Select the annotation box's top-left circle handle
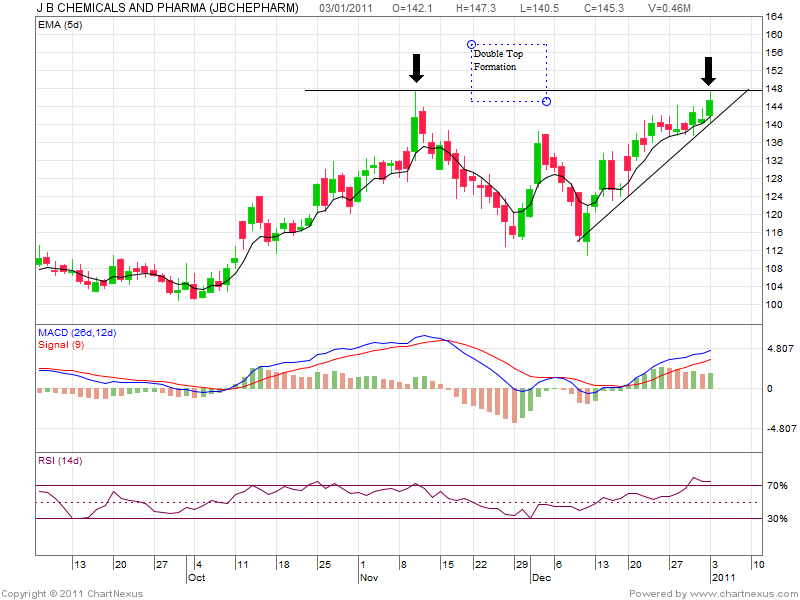 pyautogui.click(x=471, y=44)
